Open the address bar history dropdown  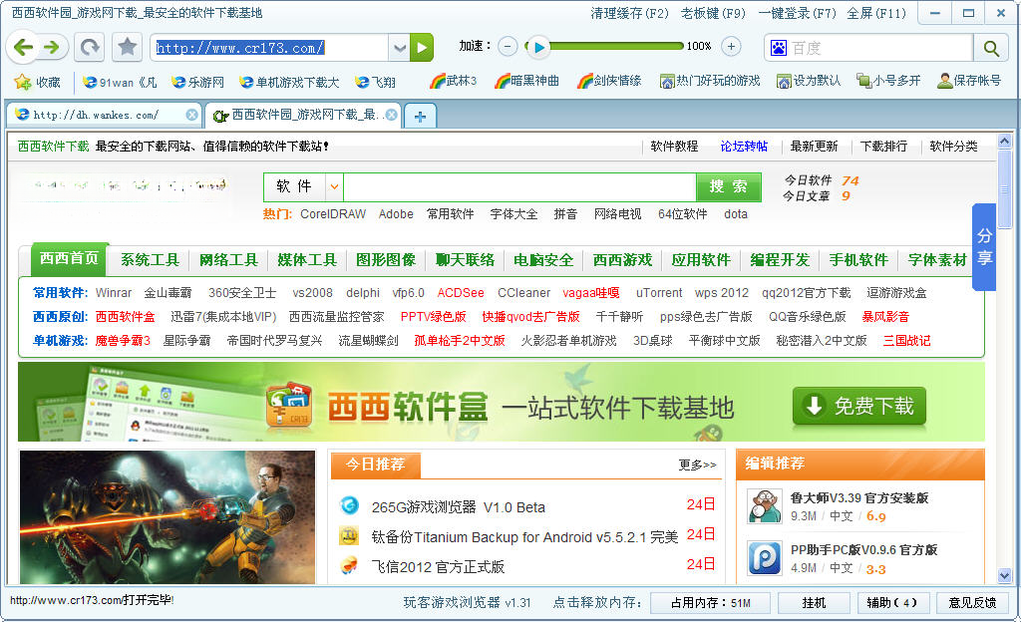(399, 48)
